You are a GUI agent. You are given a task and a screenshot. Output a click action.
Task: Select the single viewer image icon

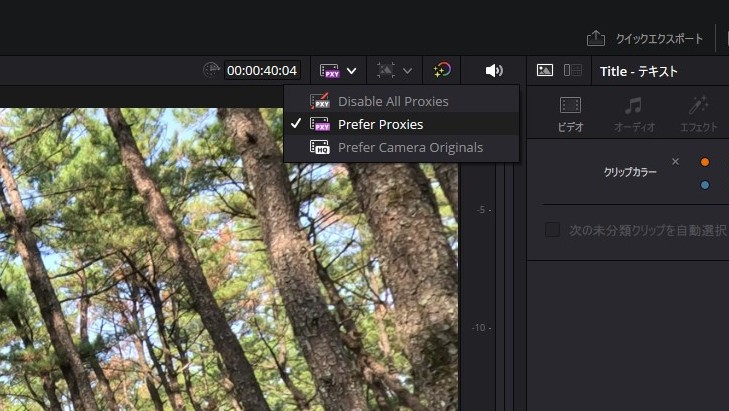(544, 70)
